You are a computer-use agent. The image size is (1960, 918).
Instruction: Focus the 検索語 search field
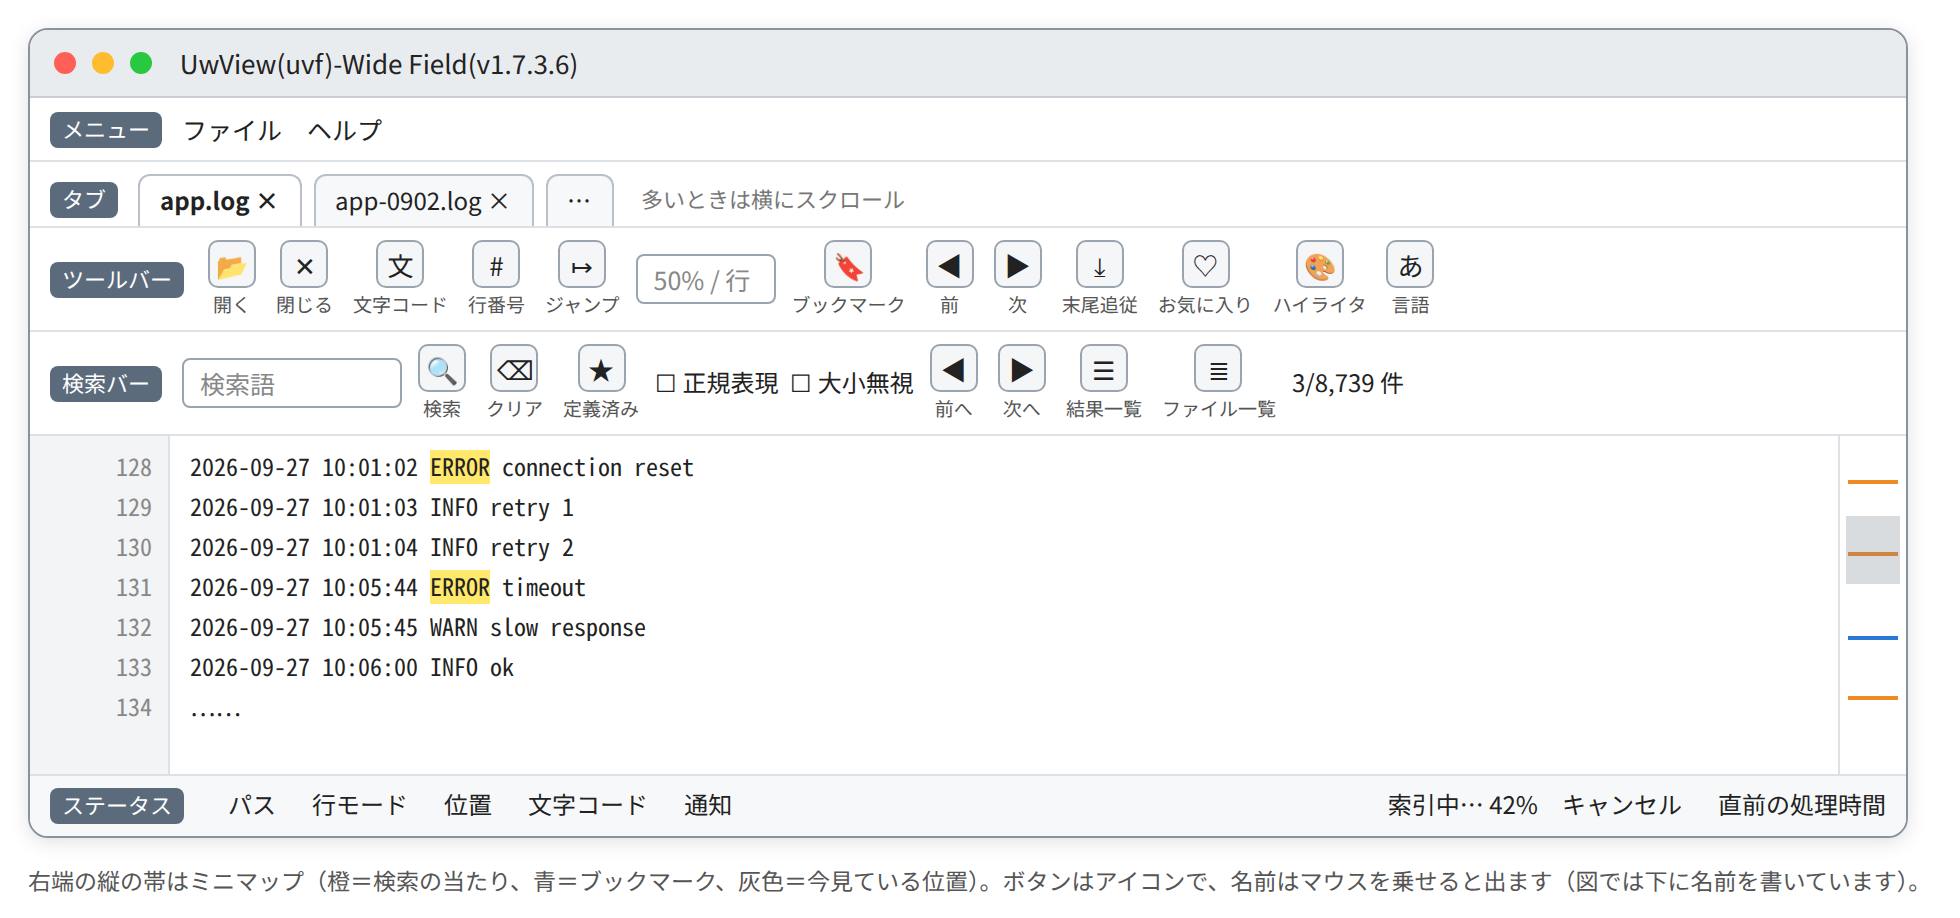291,384
